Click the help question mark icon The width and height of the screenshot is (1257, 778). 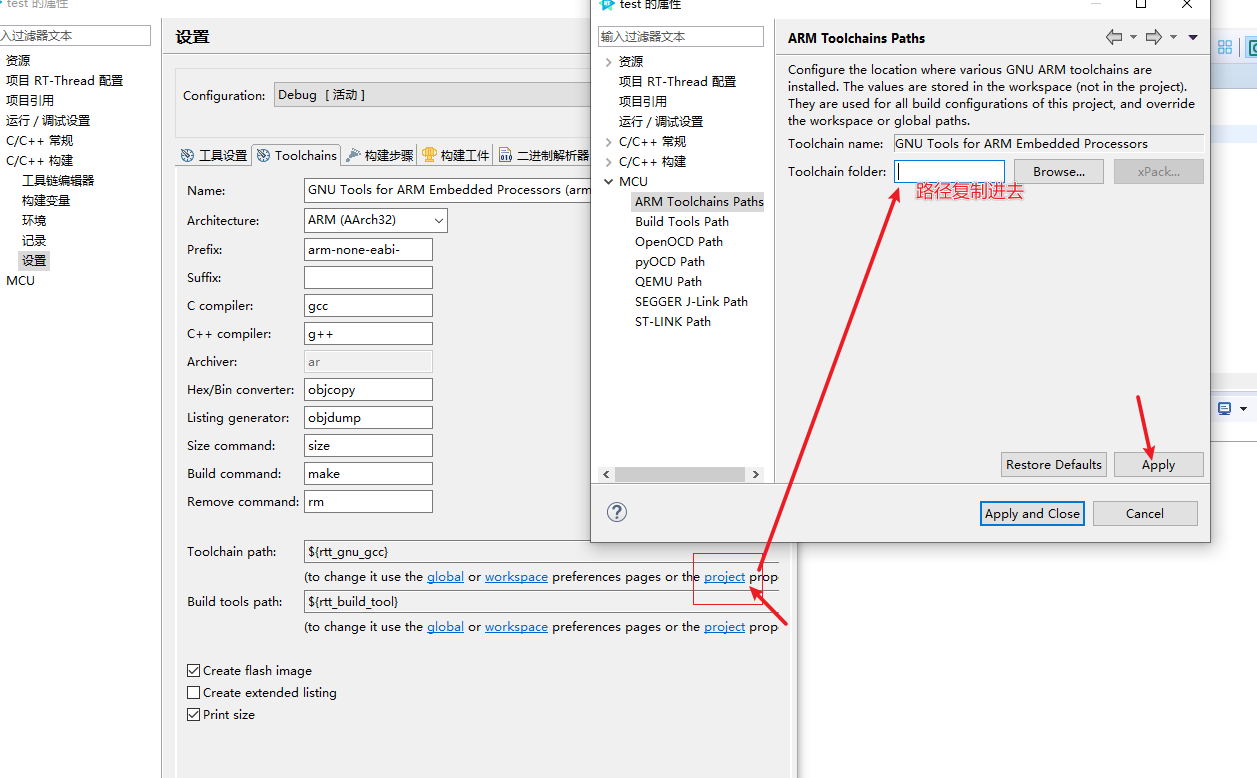pyautogui.click(x=617, y=512)
